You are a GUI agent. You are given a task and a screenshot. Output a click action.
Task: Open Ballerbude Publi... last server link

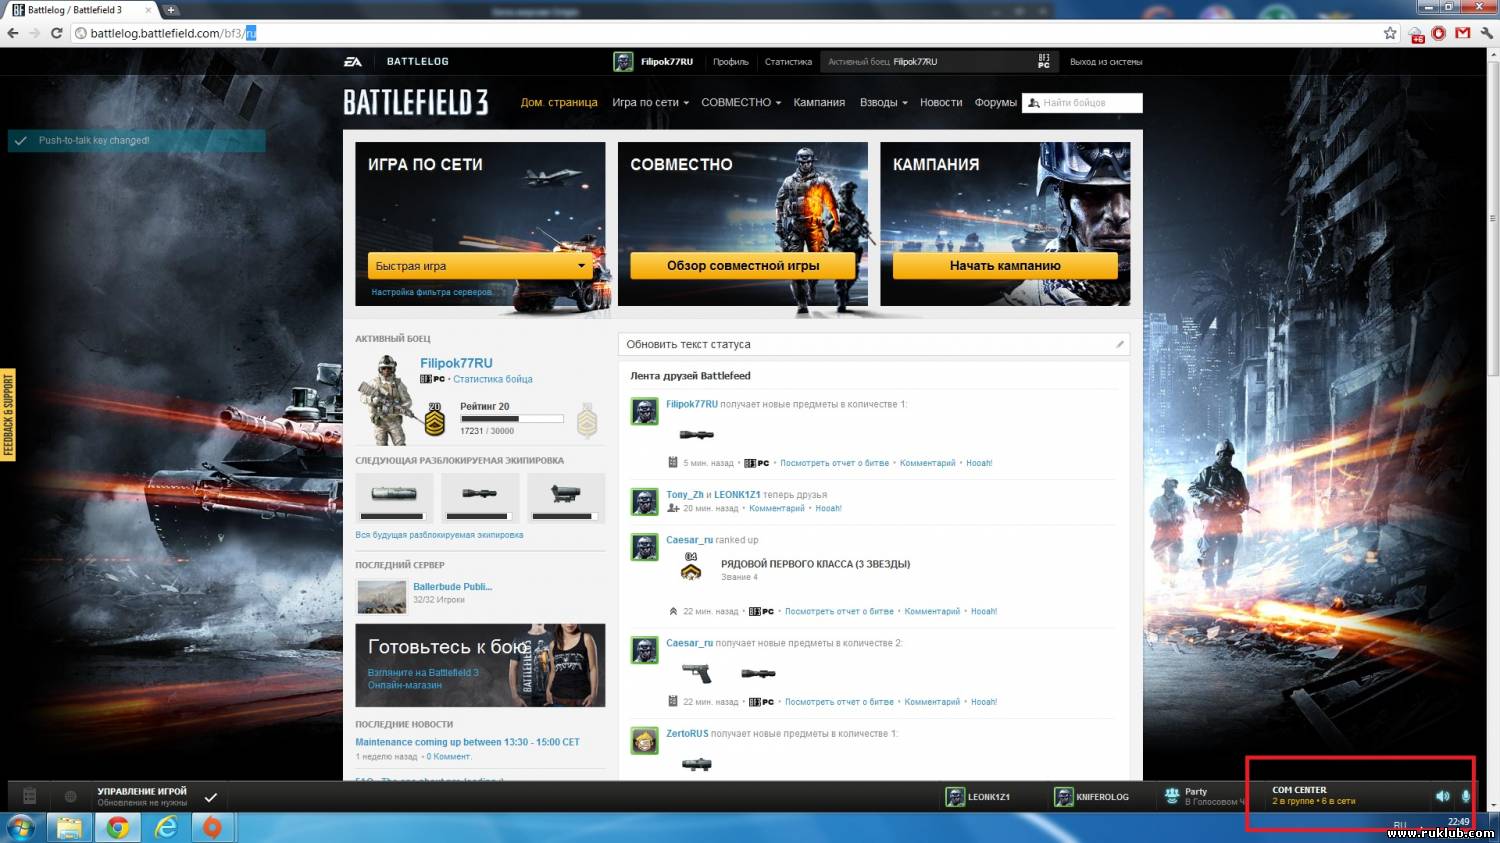pyautogui.click(x=453, y=587)
